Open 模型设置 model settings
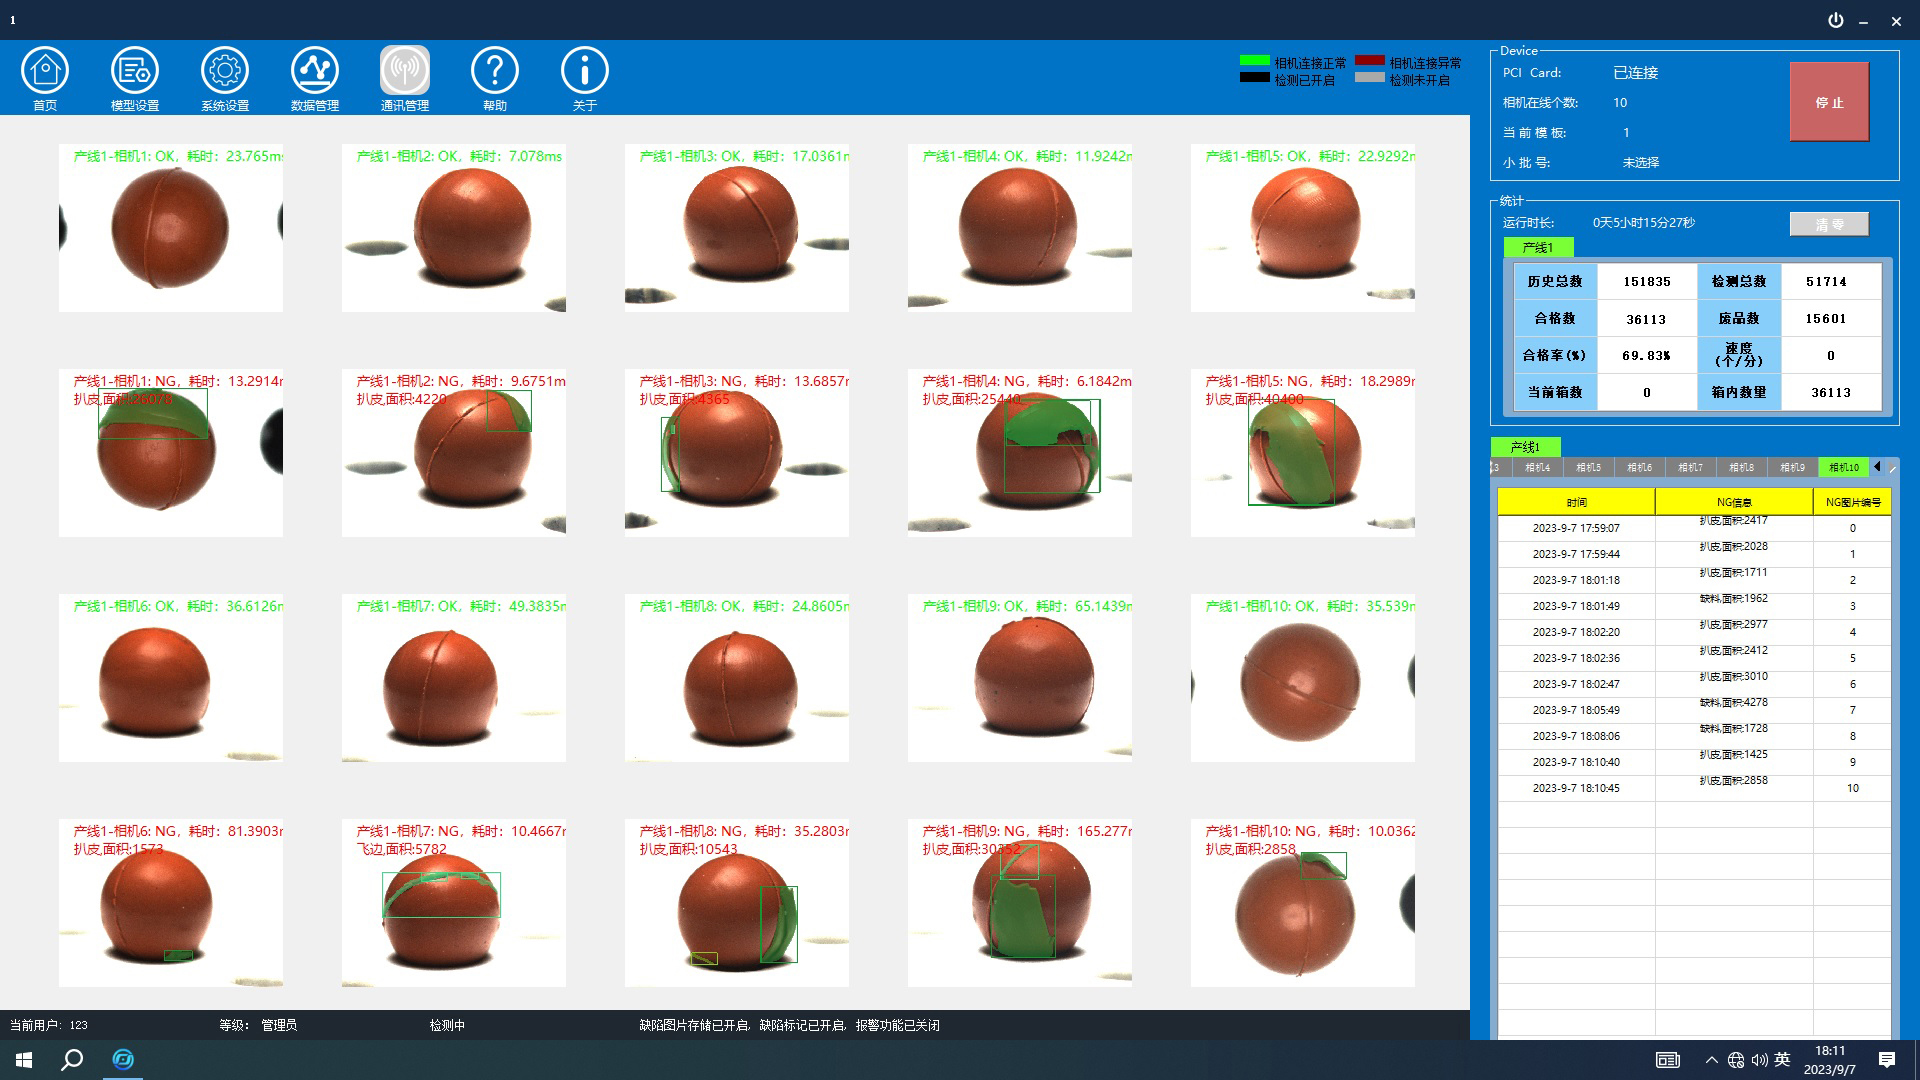 (135, 72)
